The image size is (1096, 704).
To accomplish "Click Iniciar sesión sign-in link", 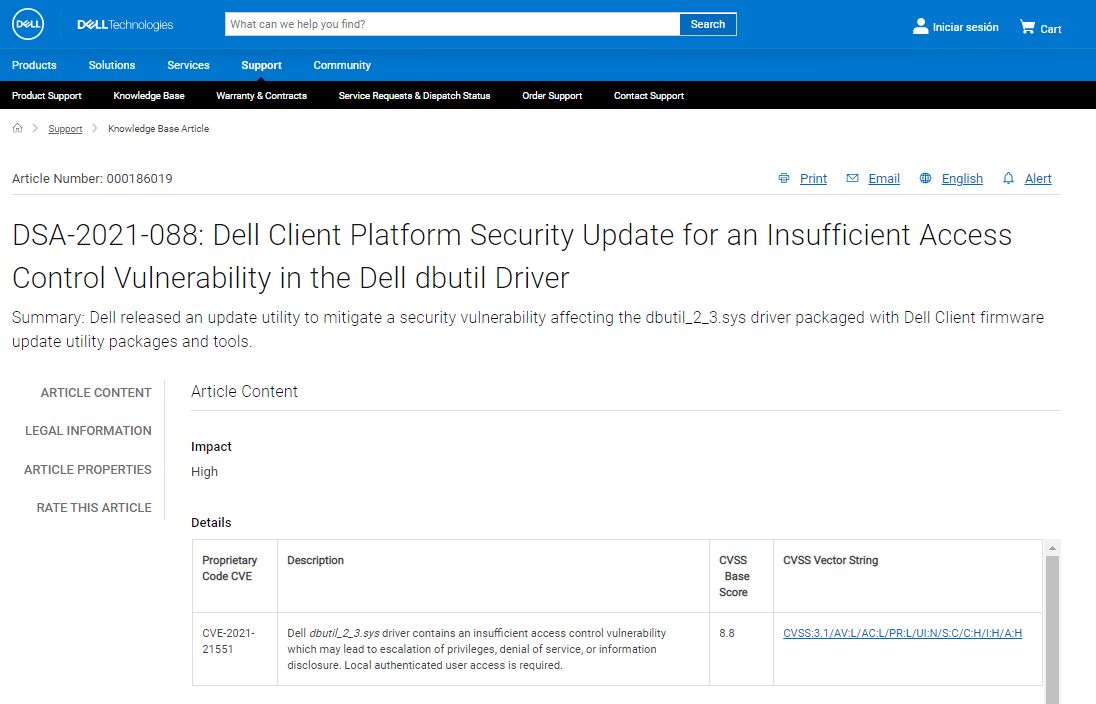I will point(965,27).
